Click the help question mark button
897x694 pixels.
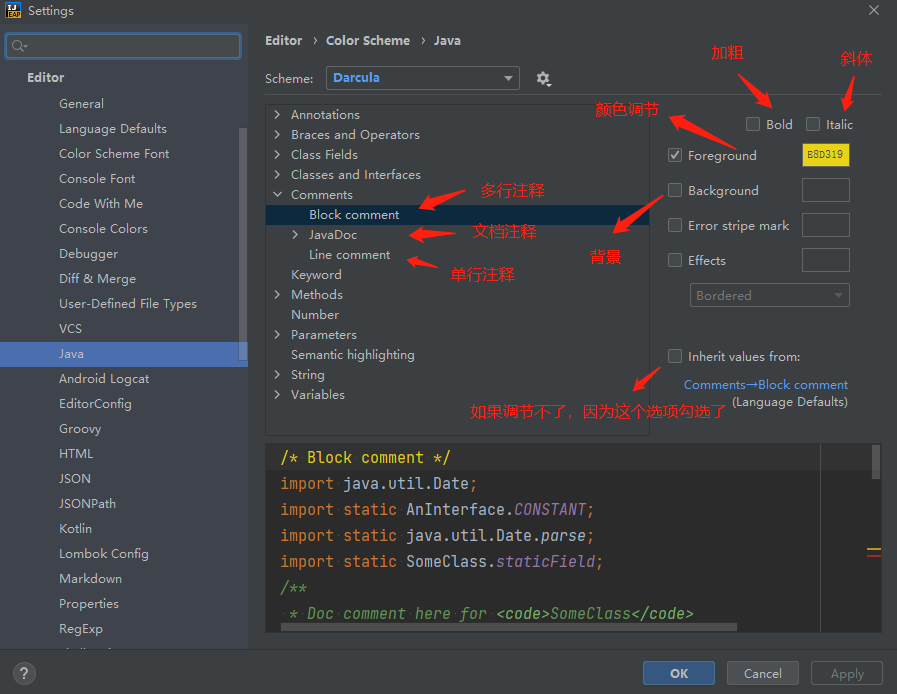[x=24, y=673]
